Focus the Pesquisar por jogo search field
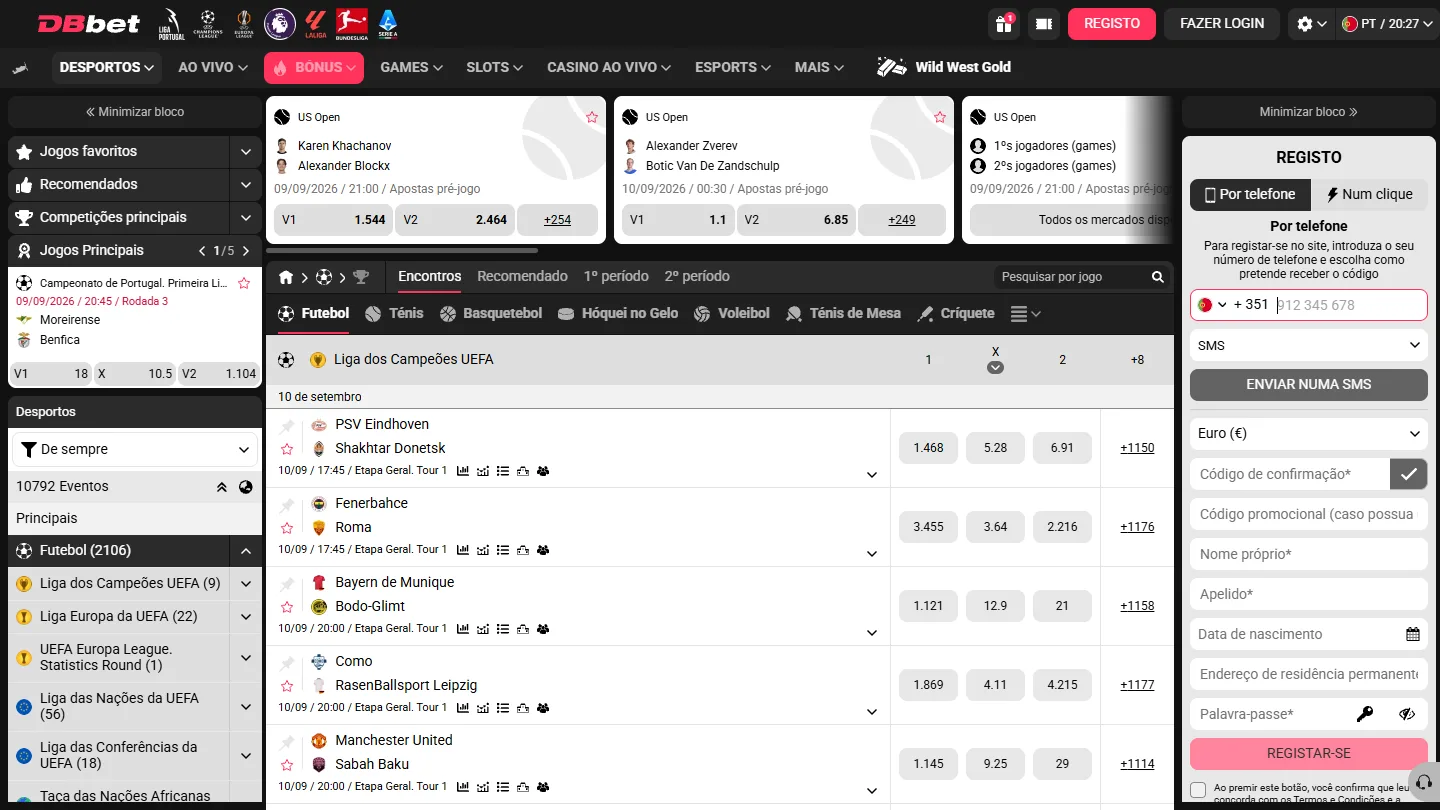 coord(1073,277)
